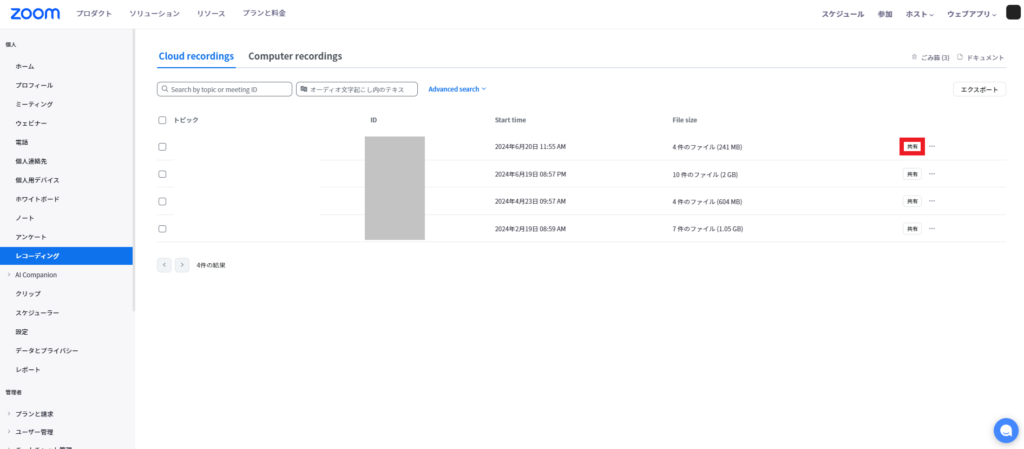This screenshot has width=1024, height=449.
Task: Go to next results page arrow
Action: click(182, 265)
